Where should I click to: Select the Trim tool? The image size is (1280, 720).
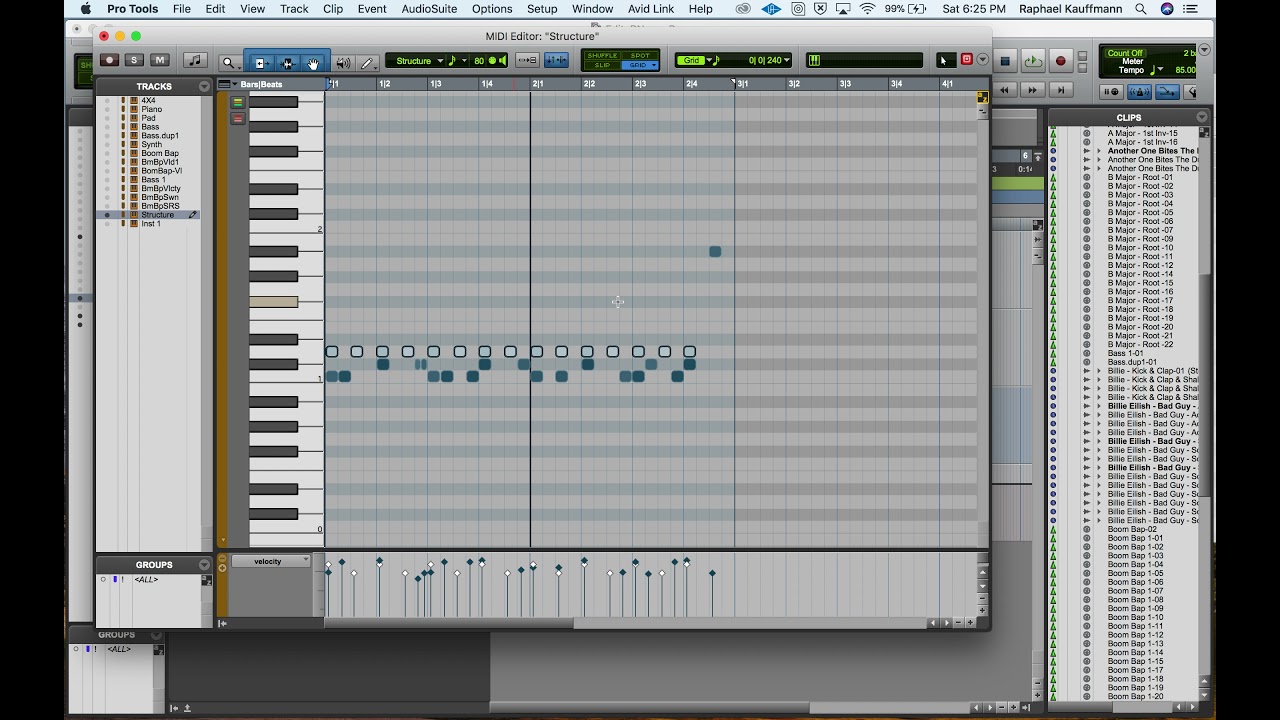pyautogui.click(x=260, y=62)
